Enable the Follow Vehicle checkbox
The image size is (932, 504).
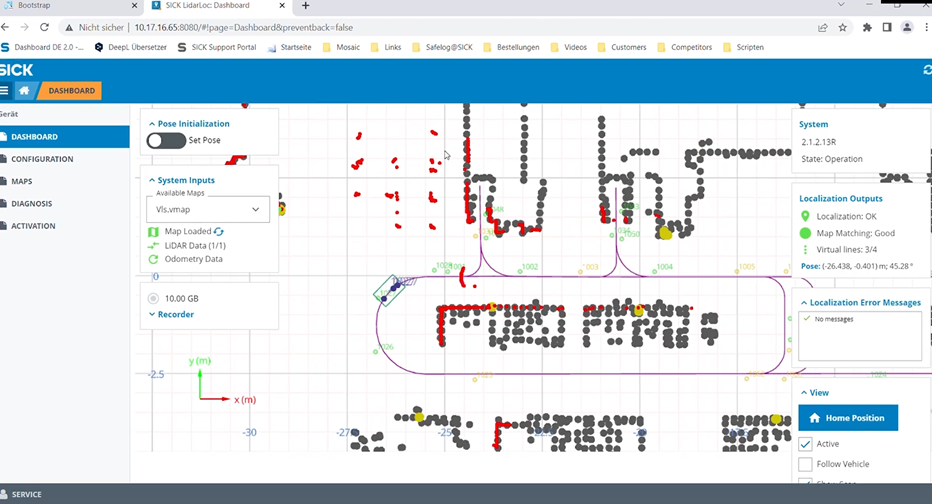(x=805, y=464)
